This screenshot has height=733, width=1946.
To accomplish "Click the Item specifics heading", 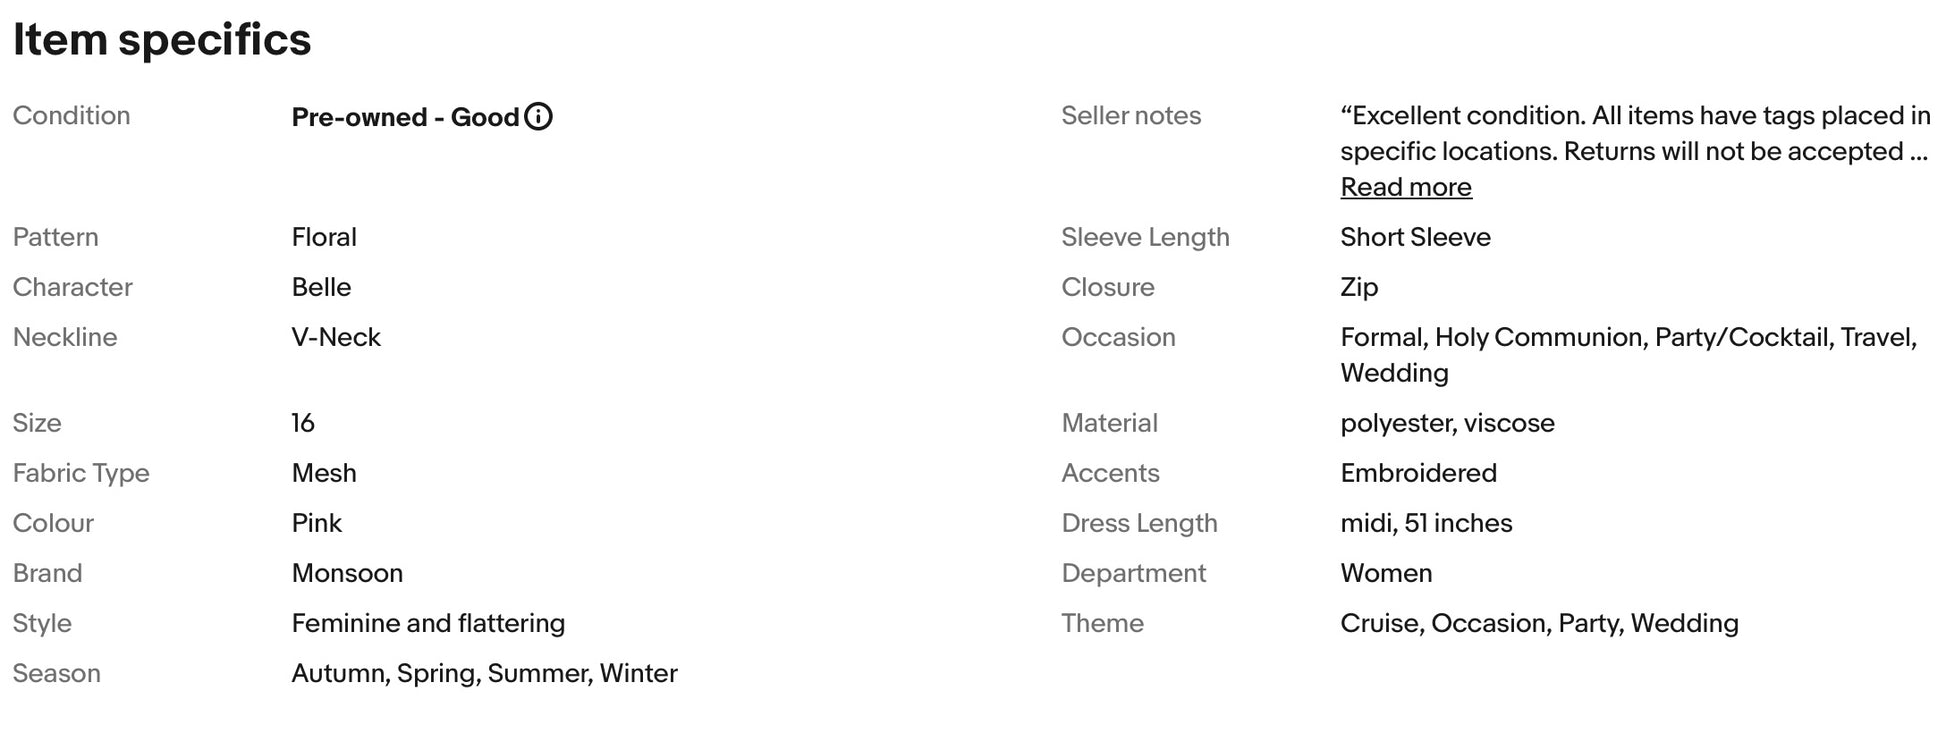I will point(162,40).
